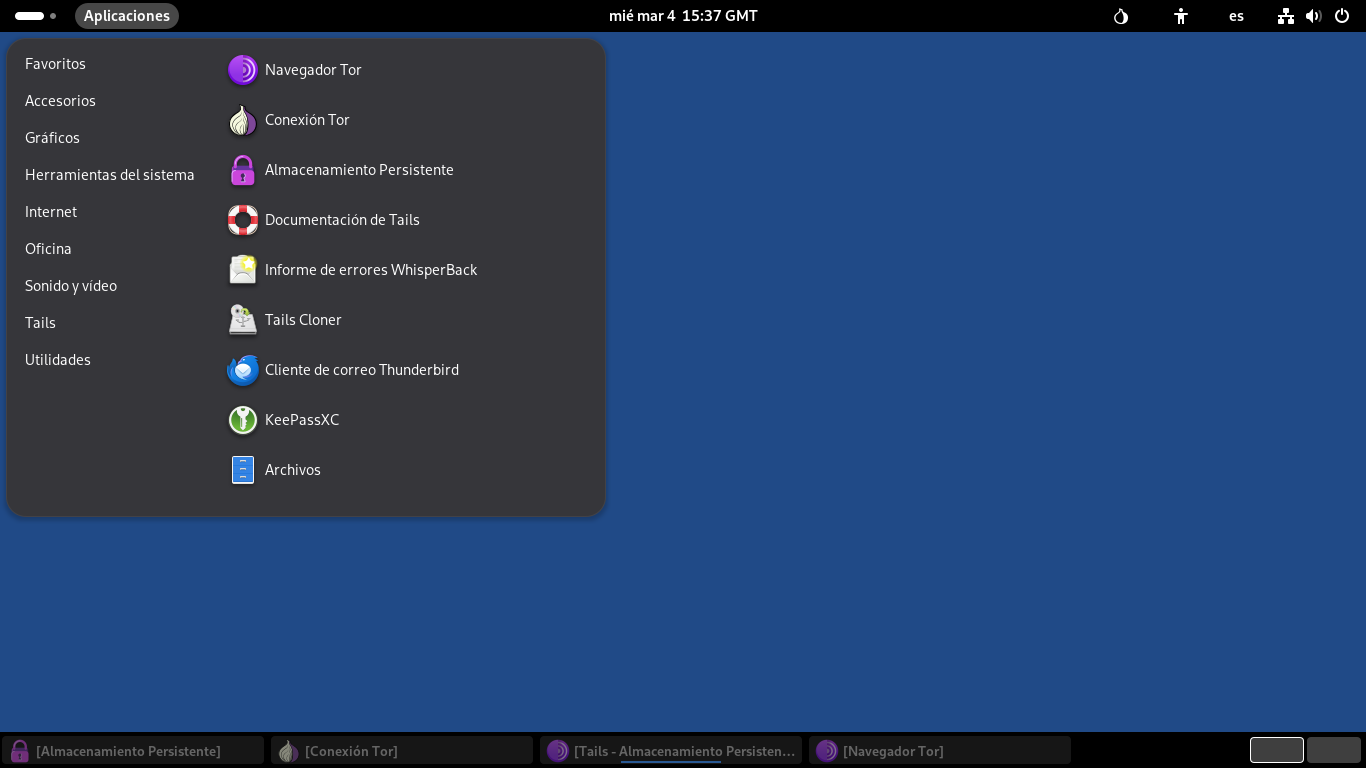Launch Navegador Tor from its onion icon
Viewport: 1366px width, 768px height.
[243, 70]
